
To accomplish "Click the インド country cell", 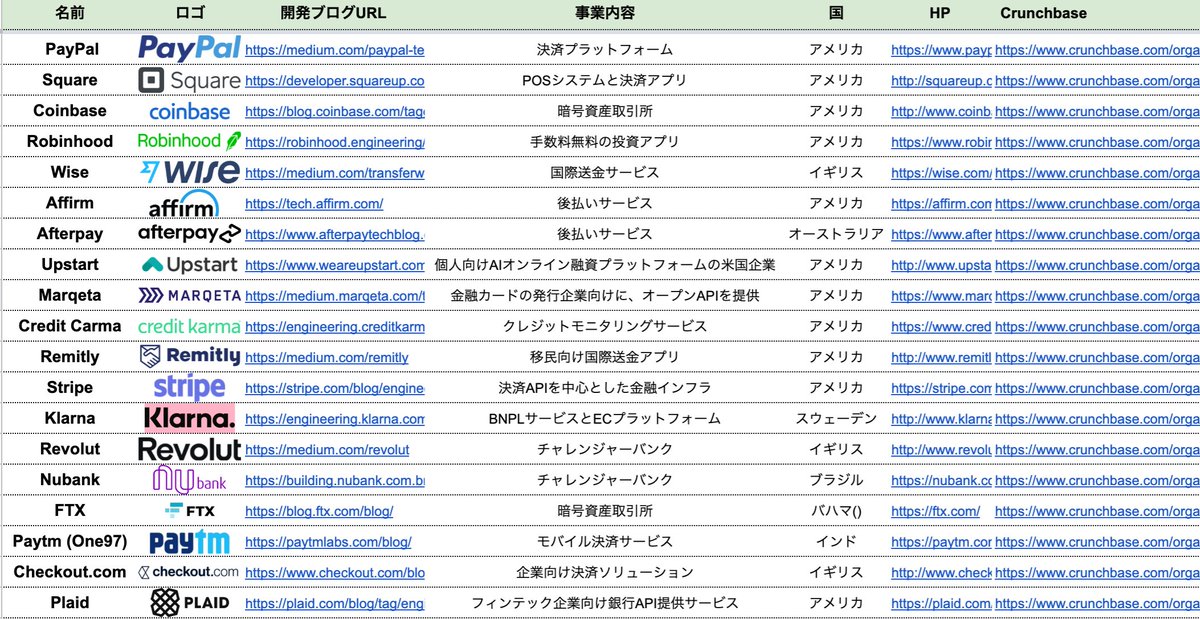I will pos(836,542).
